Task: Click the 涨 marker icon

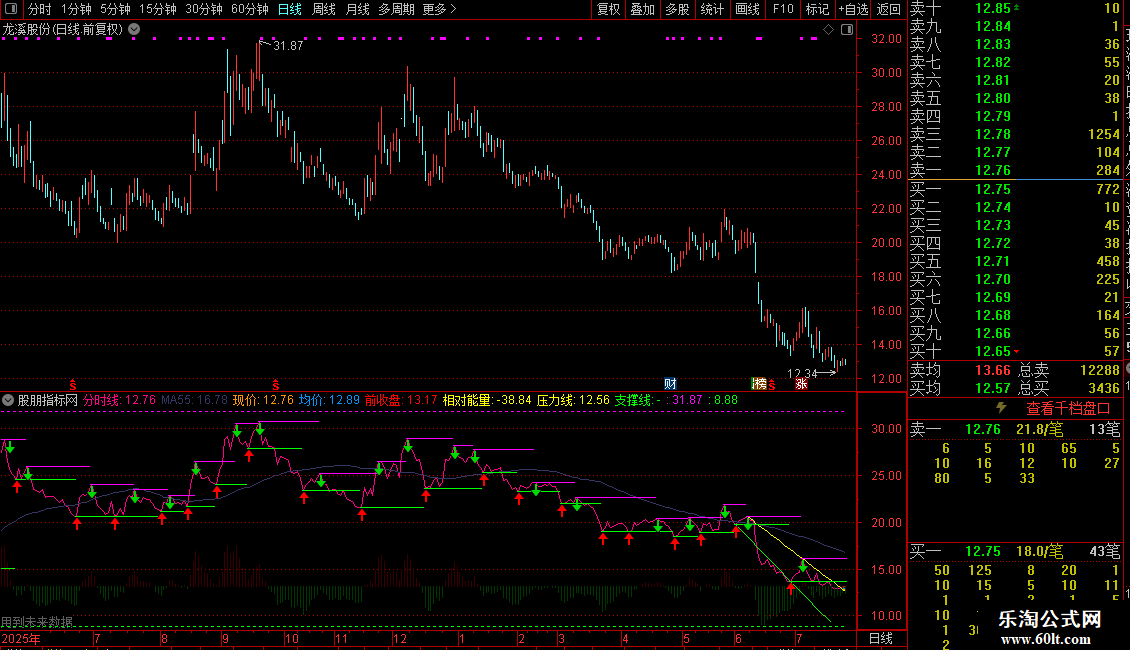Action: (801, 383)
